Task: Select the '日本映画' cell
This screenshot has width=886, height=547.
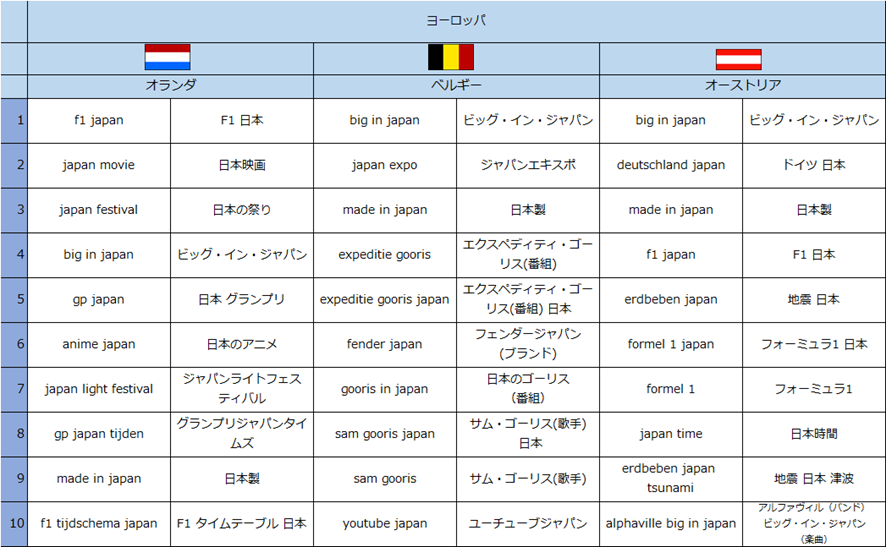Action: tap(242, 165)
